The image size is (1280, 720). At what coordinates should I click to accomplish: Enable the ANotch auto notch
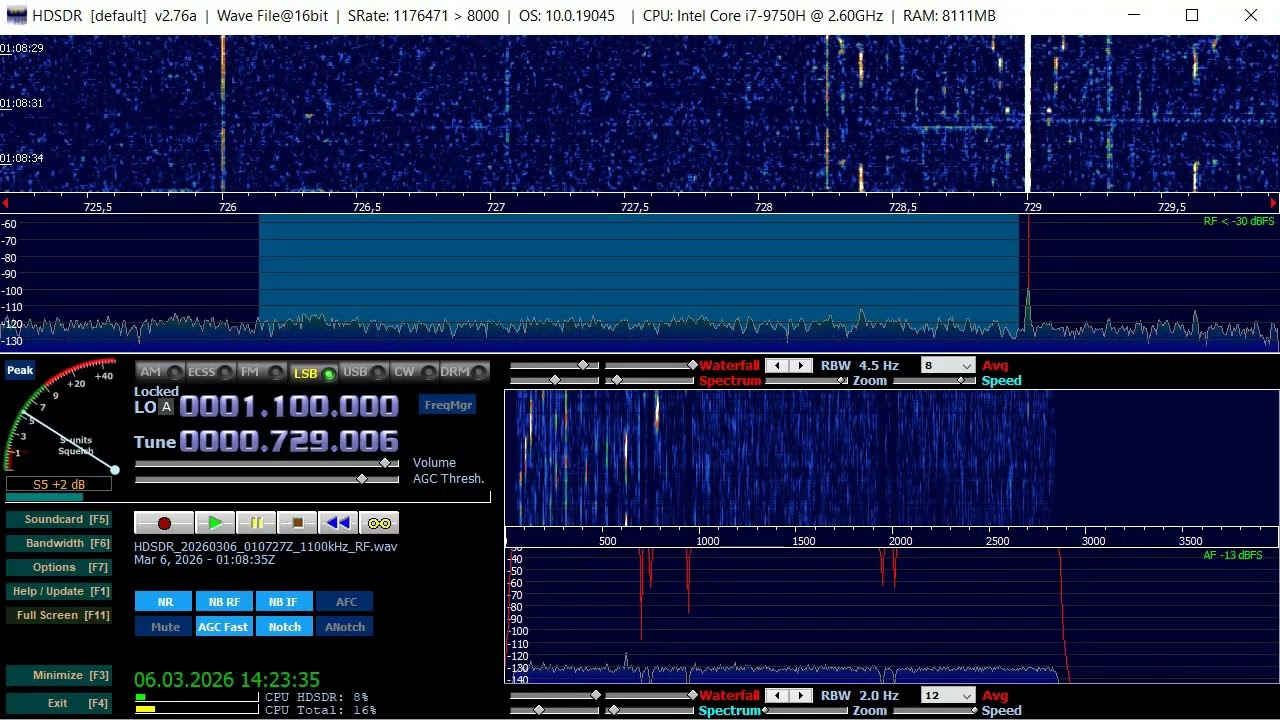(345, 627)
